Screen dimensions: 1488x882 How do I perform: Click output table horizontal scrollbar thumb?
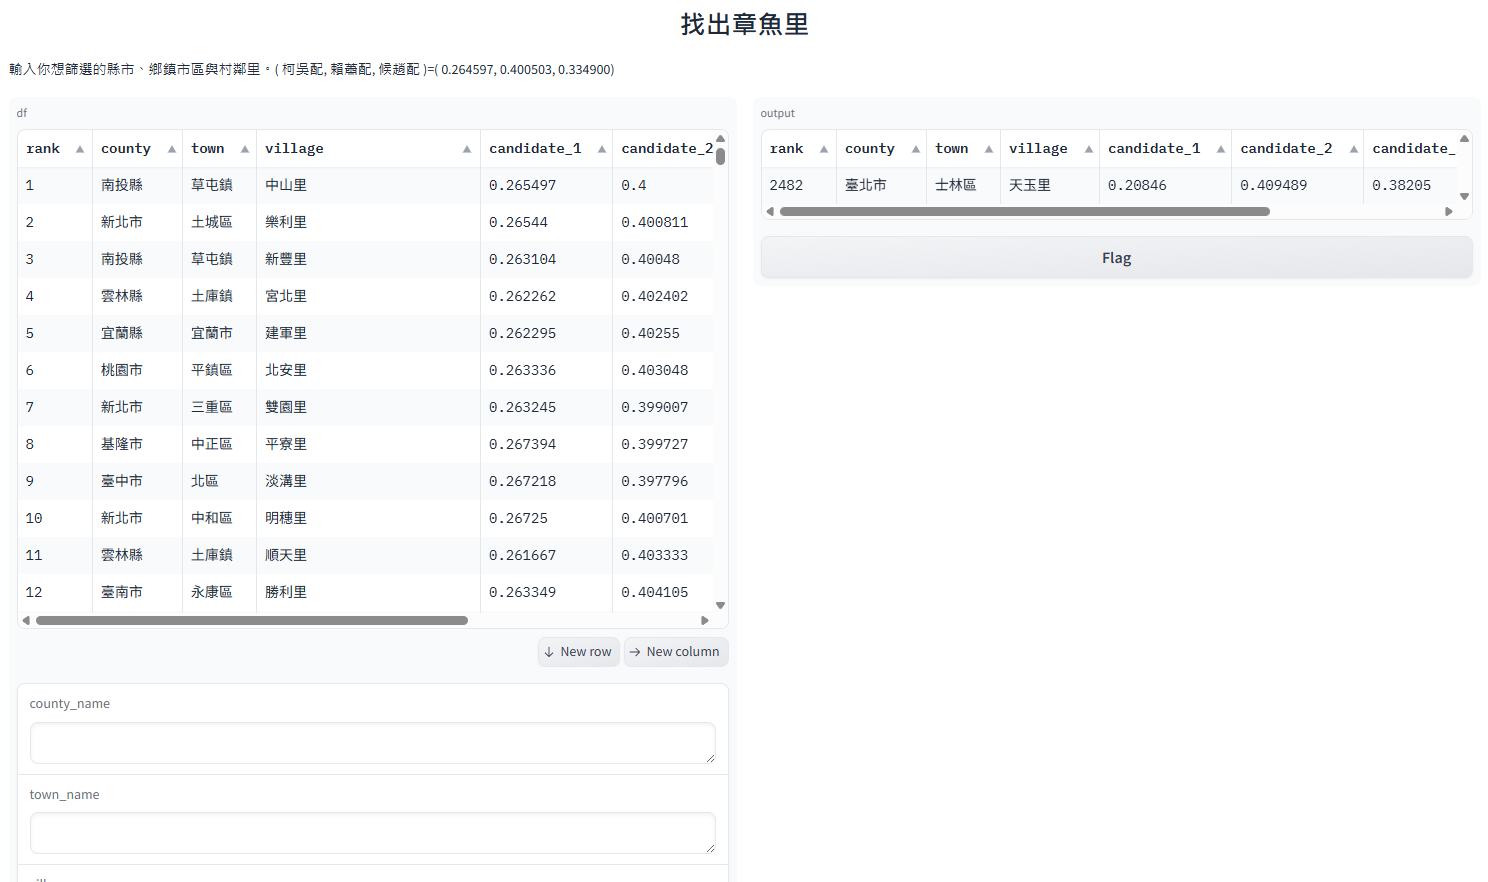1024,212
